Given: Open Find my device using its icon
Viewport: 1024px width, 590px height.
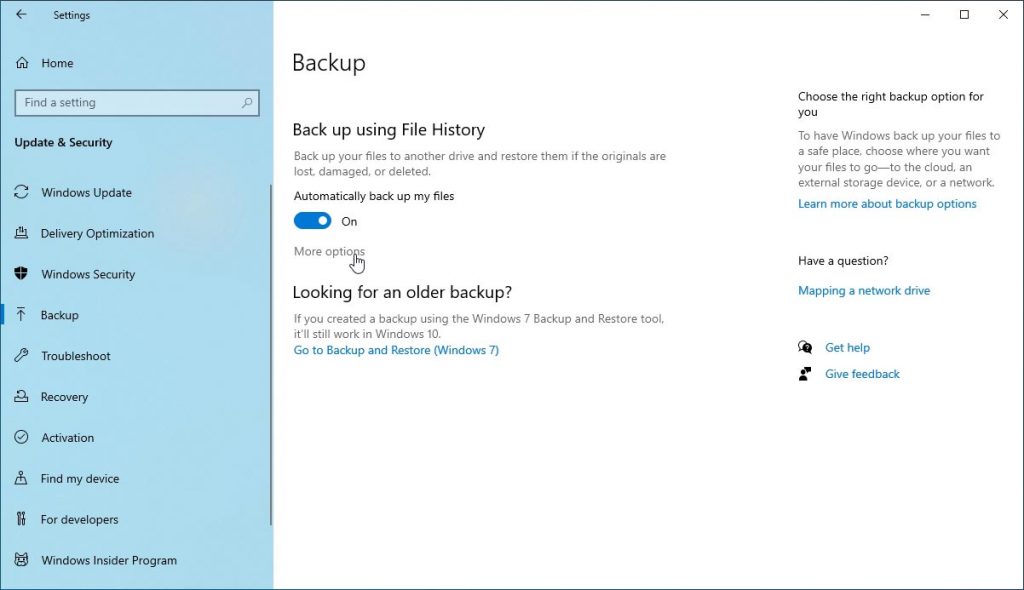Looking at the screenshot, I should pyautogui.click(x=21, y=478).
